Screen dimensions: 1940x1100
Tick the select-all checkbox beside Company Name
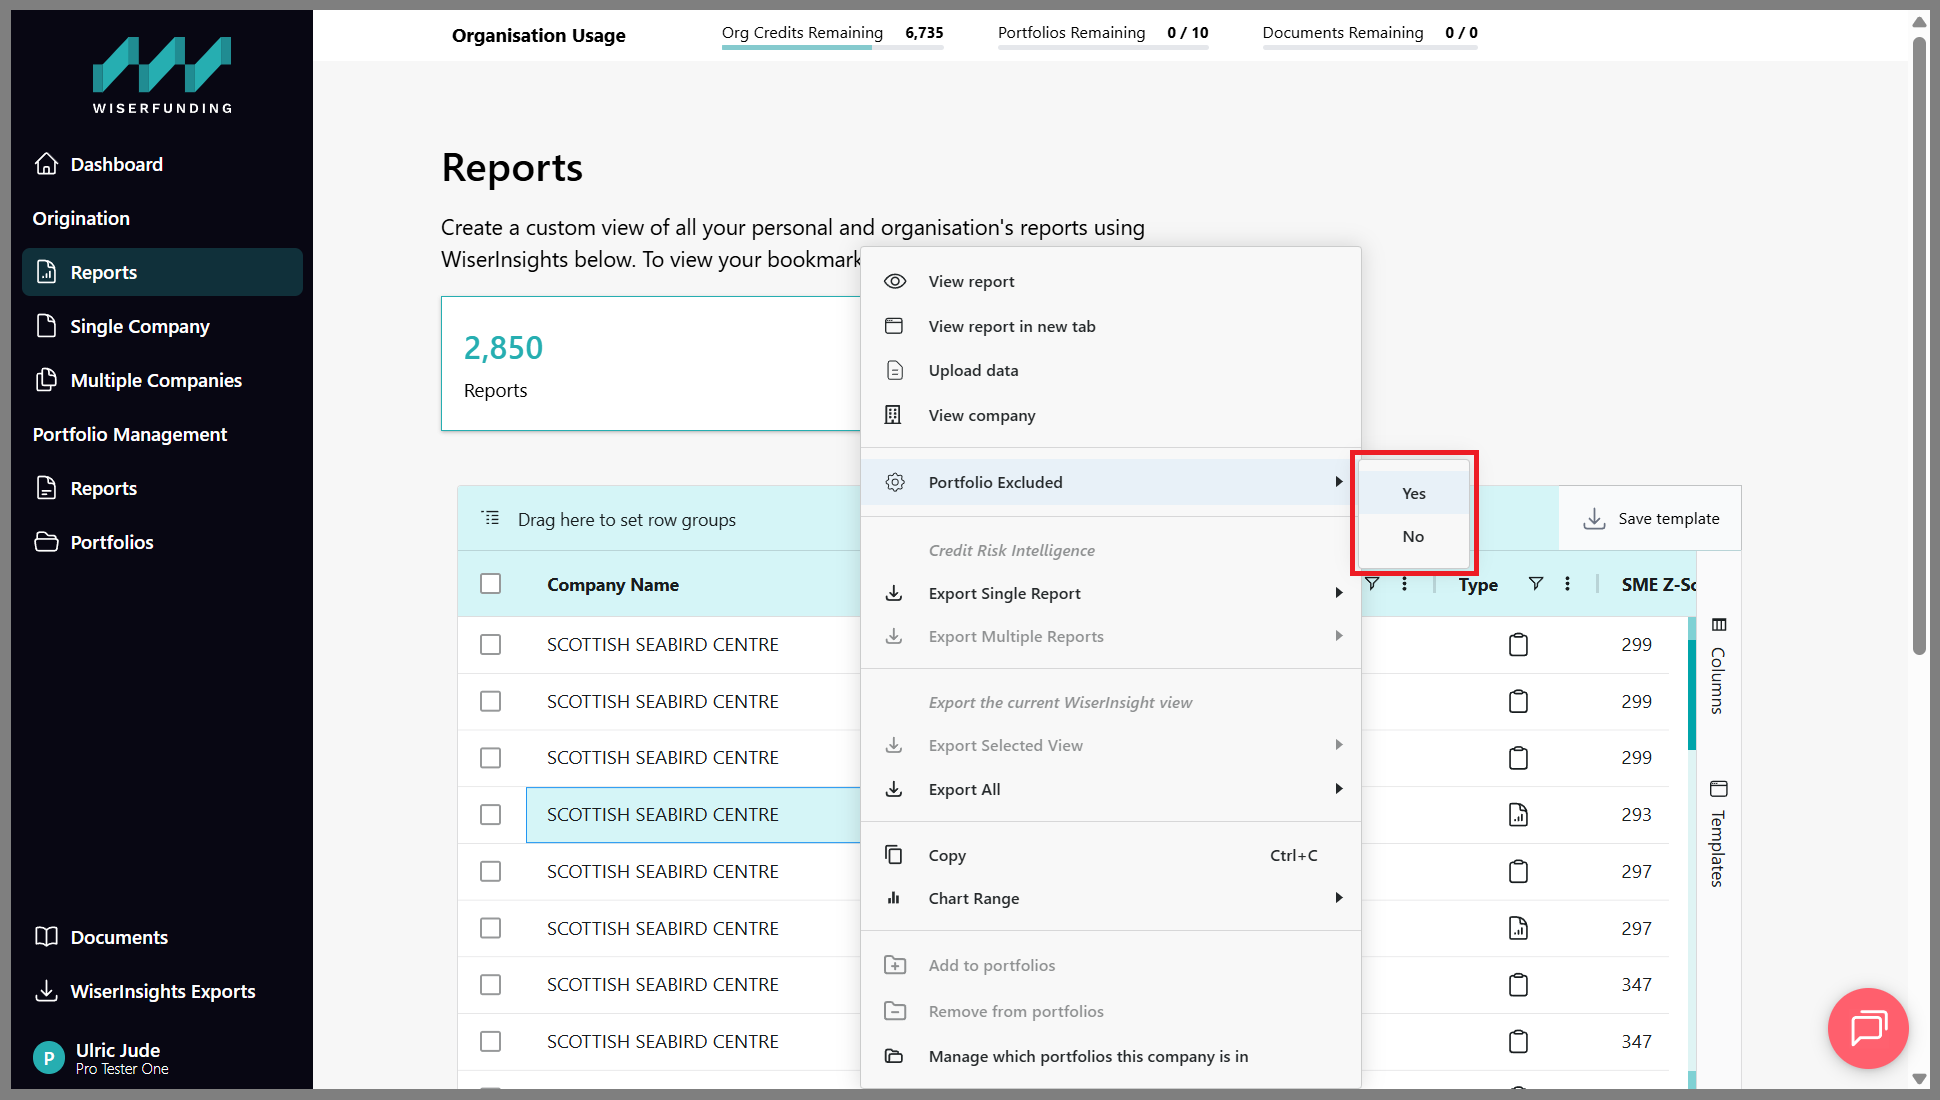490,584
